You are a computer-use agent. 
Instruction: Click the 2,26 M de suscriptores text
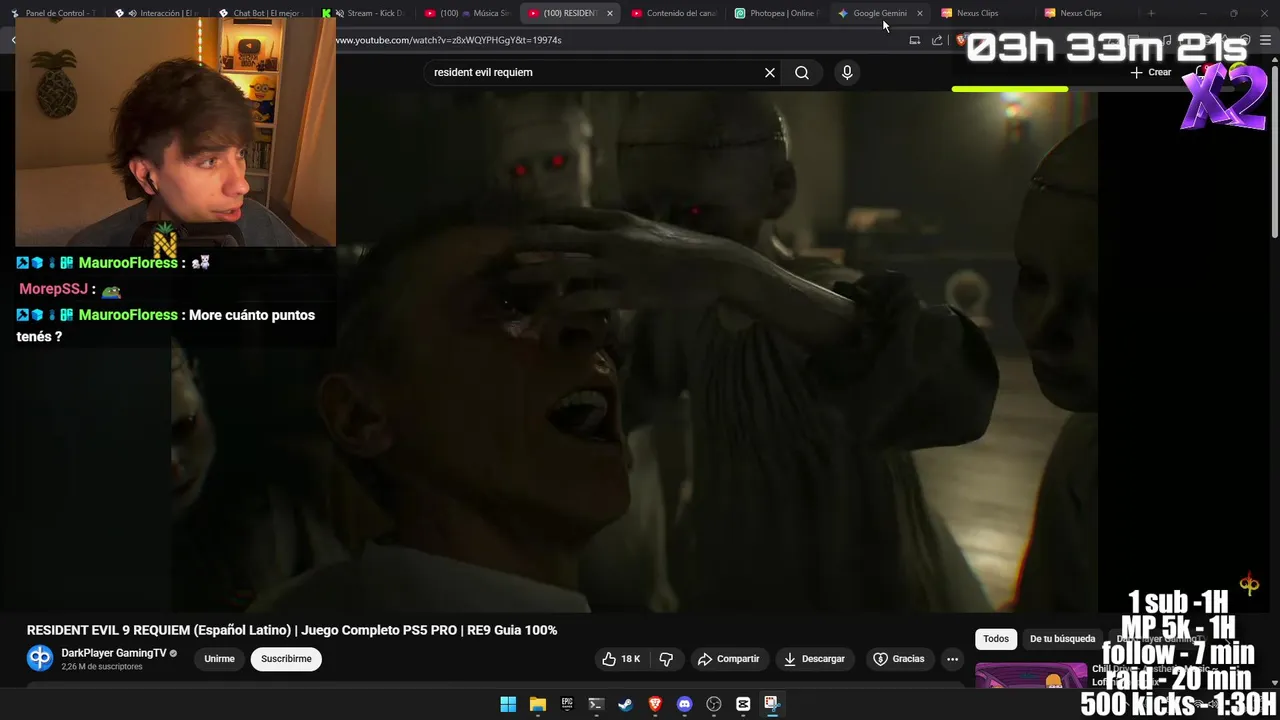pyautogui.click(x=102, y=667)
